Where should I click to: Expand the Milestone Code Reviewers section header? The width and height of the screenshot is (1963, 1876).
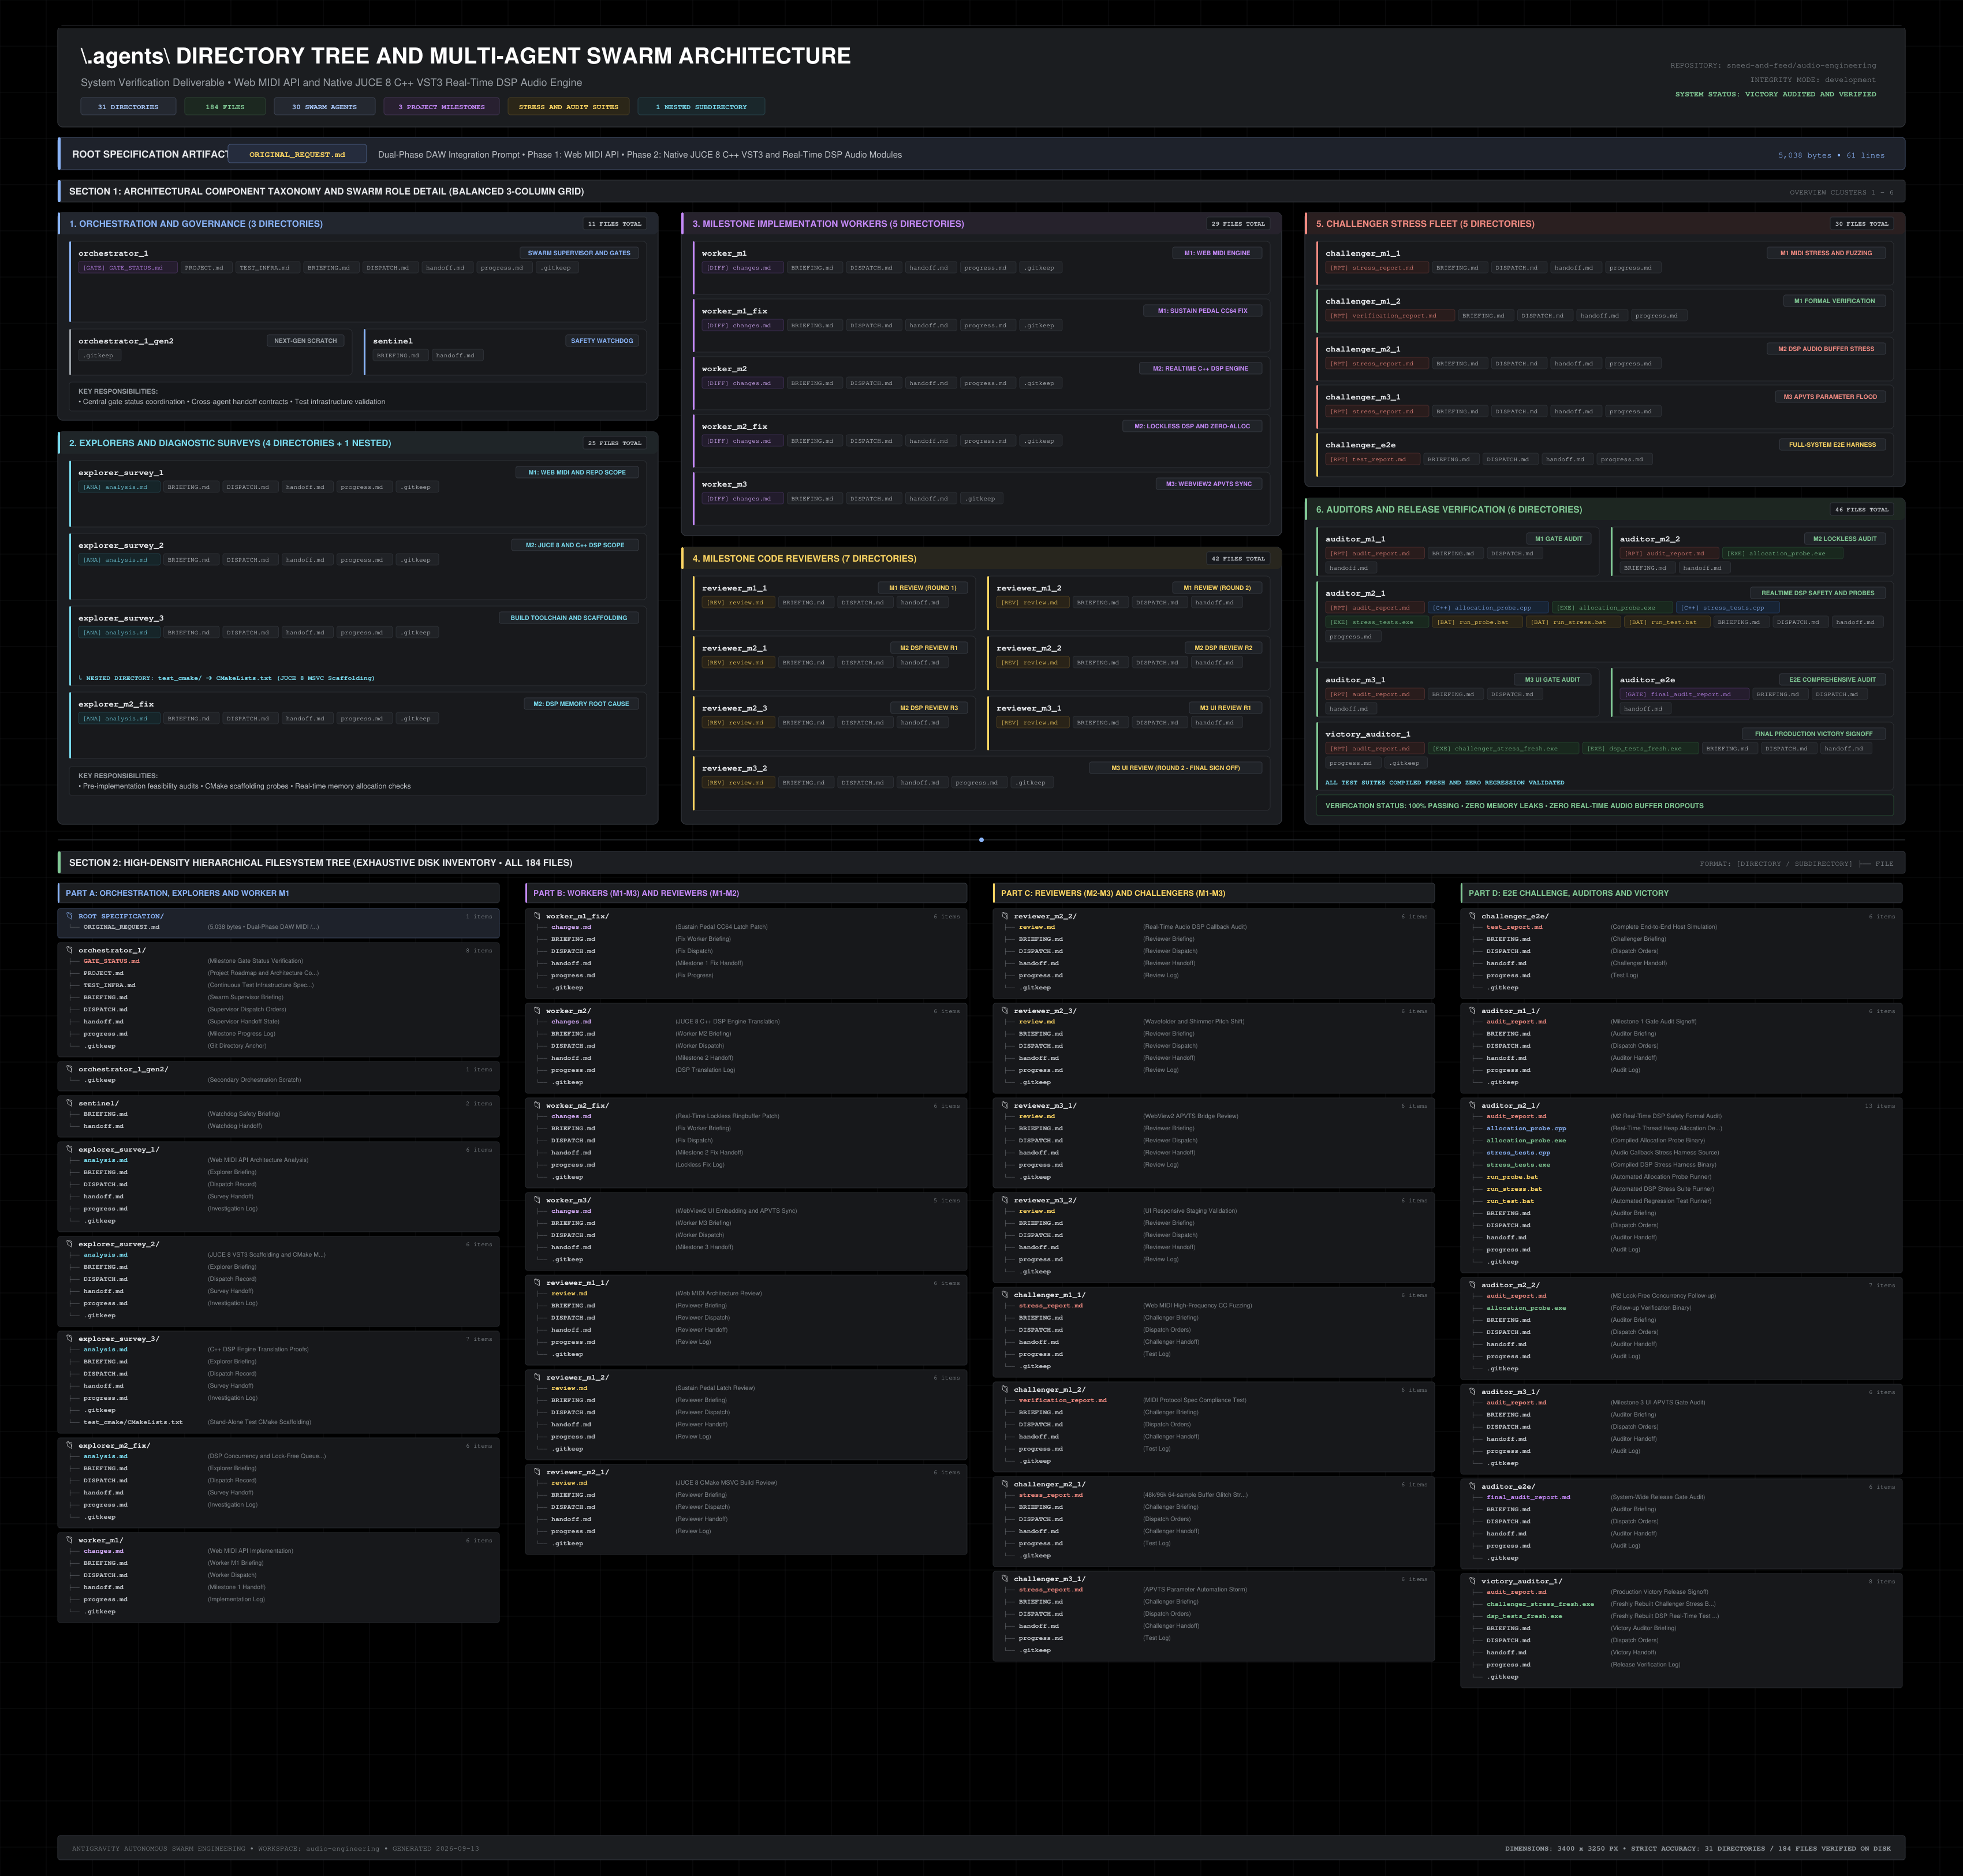pos(981,558)
